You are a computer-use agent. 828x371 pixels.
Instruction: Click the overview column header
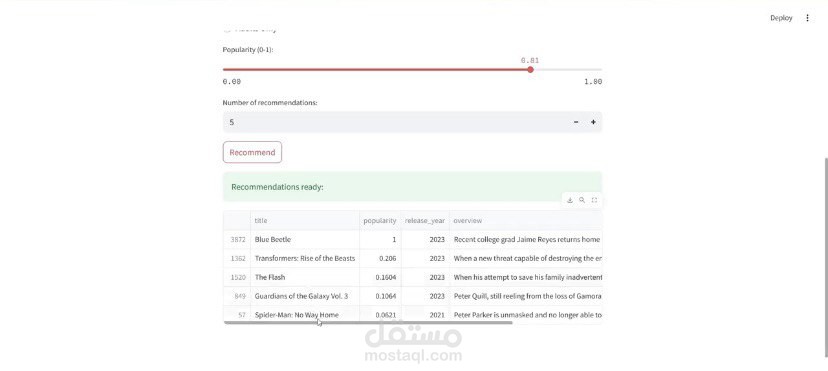pos(525,221)
